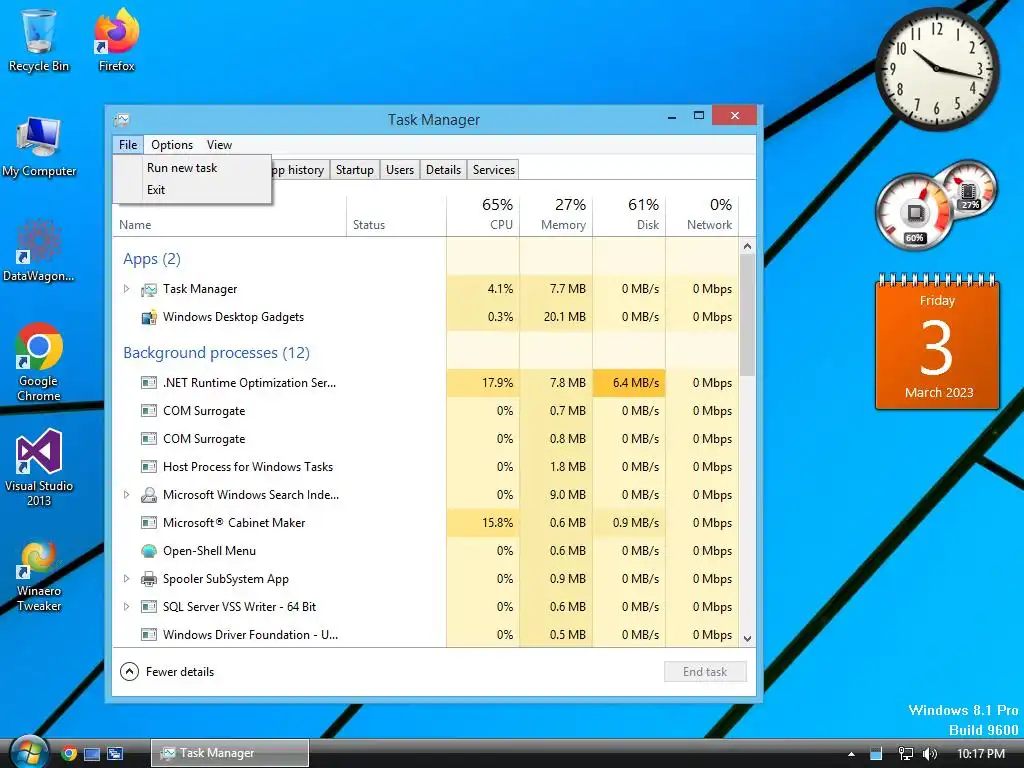The image size is (1024, 768).
Task: Expand SQL Server VSS Writer row
Action: point(127,607)
